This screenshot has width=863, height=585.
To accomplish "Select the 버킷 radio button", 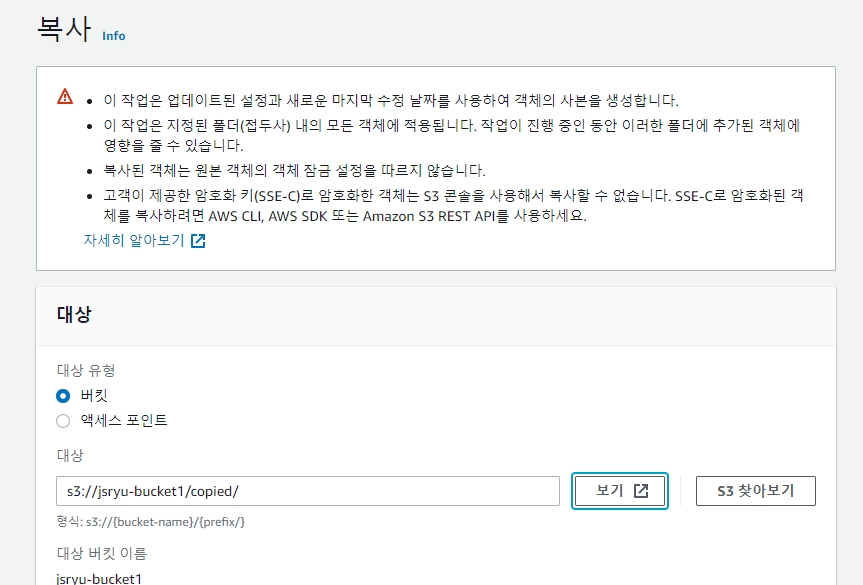I will click(64, 396).
